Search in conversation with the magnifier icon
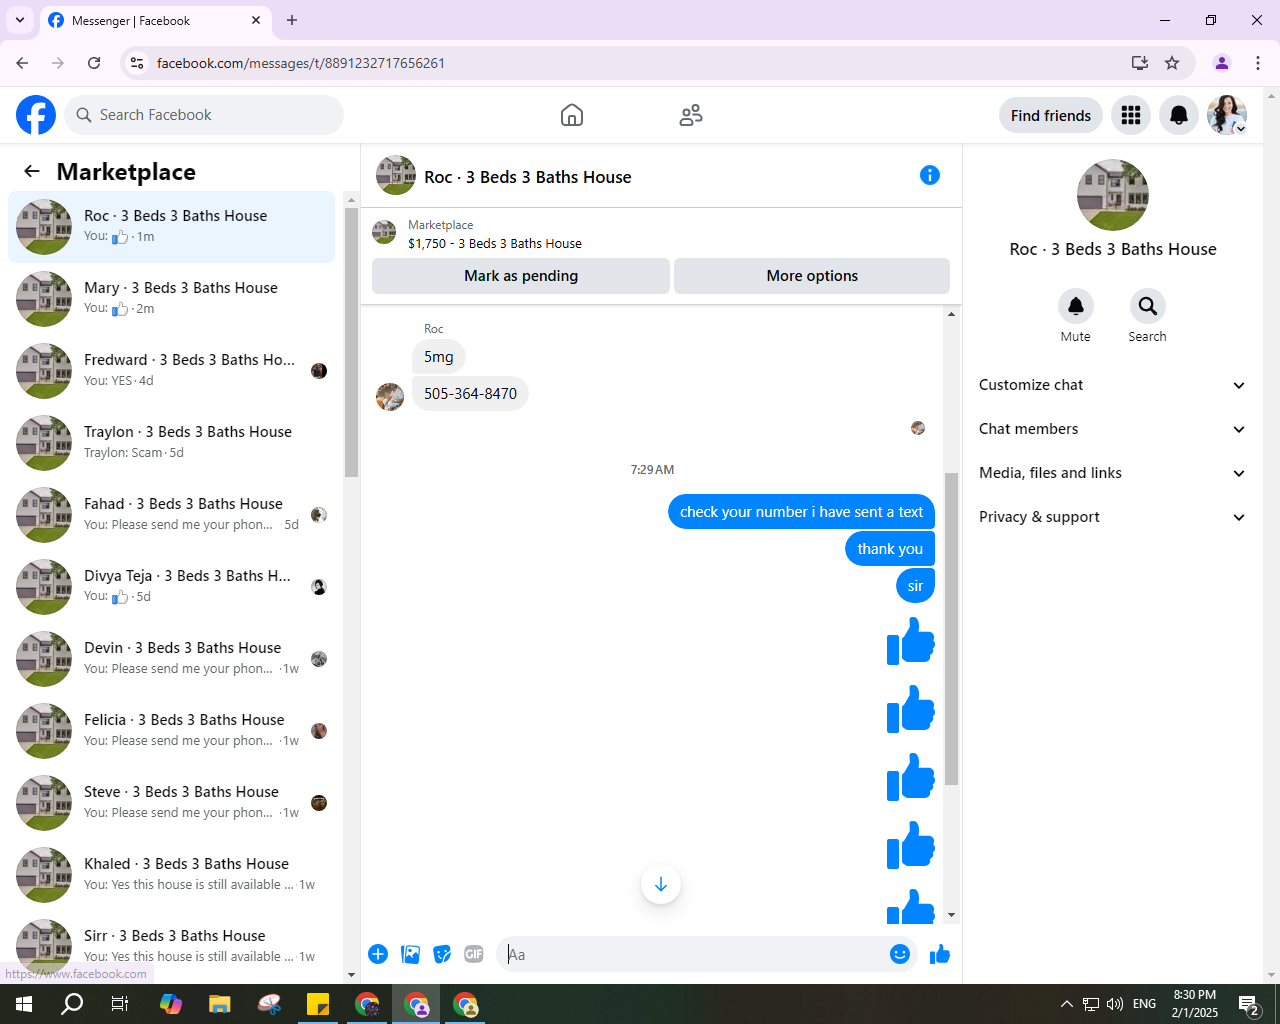1280x1024 pixels. (x=1148, y=306)
